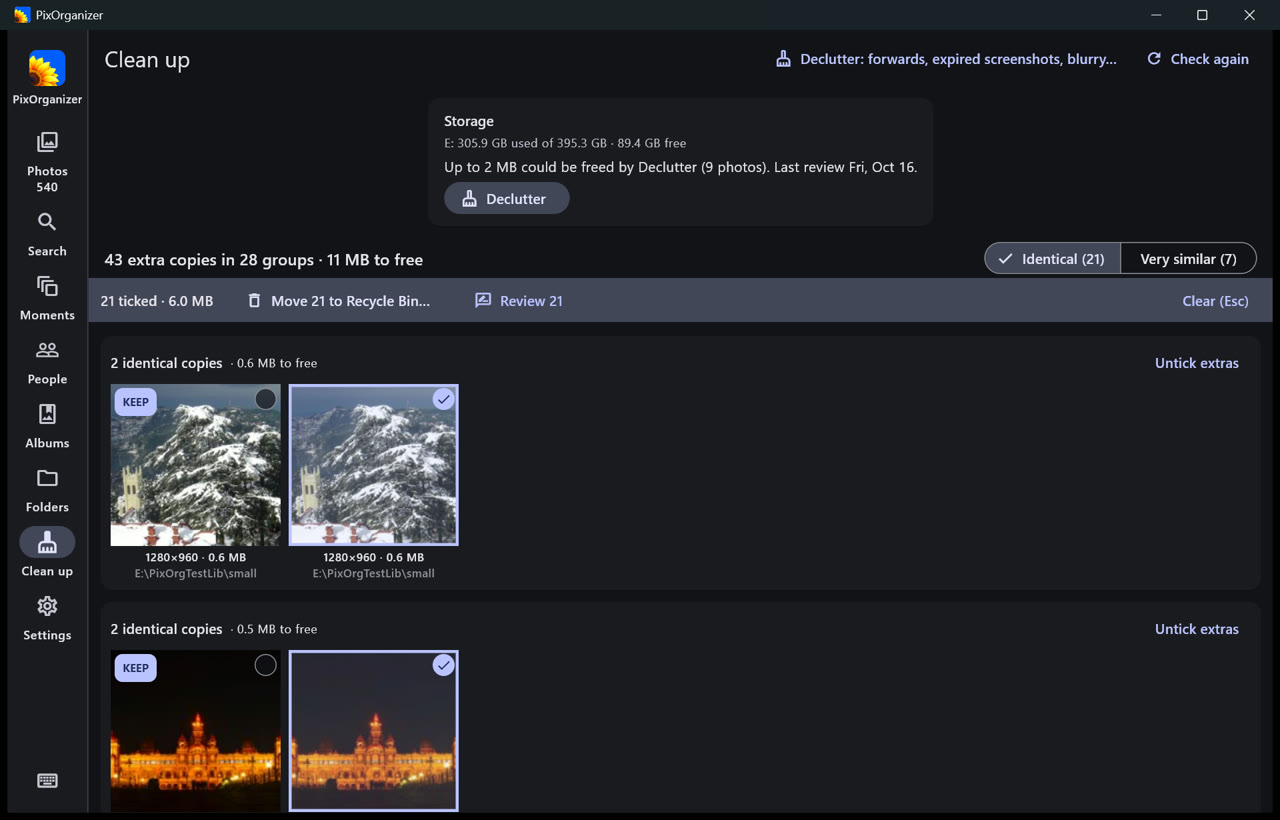Untick extras for the 0.6 MB group
Viewport: 1280px width, 820px height.
1196,363
